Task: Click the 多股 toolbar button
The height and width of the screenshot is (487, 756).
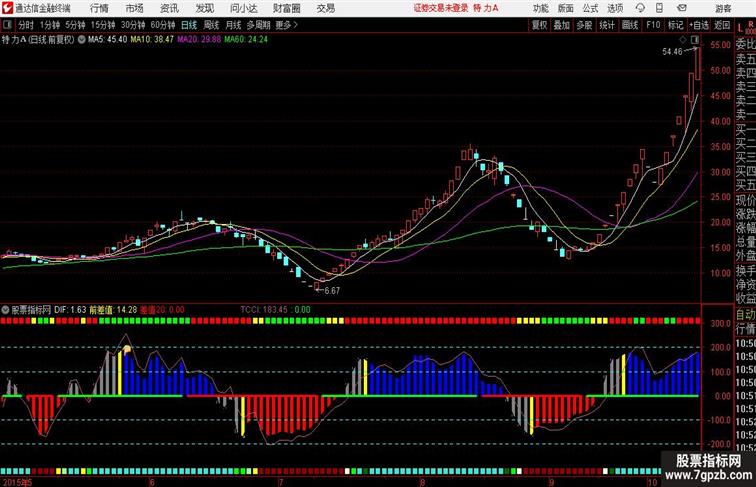Action: (x=584, y=25)
